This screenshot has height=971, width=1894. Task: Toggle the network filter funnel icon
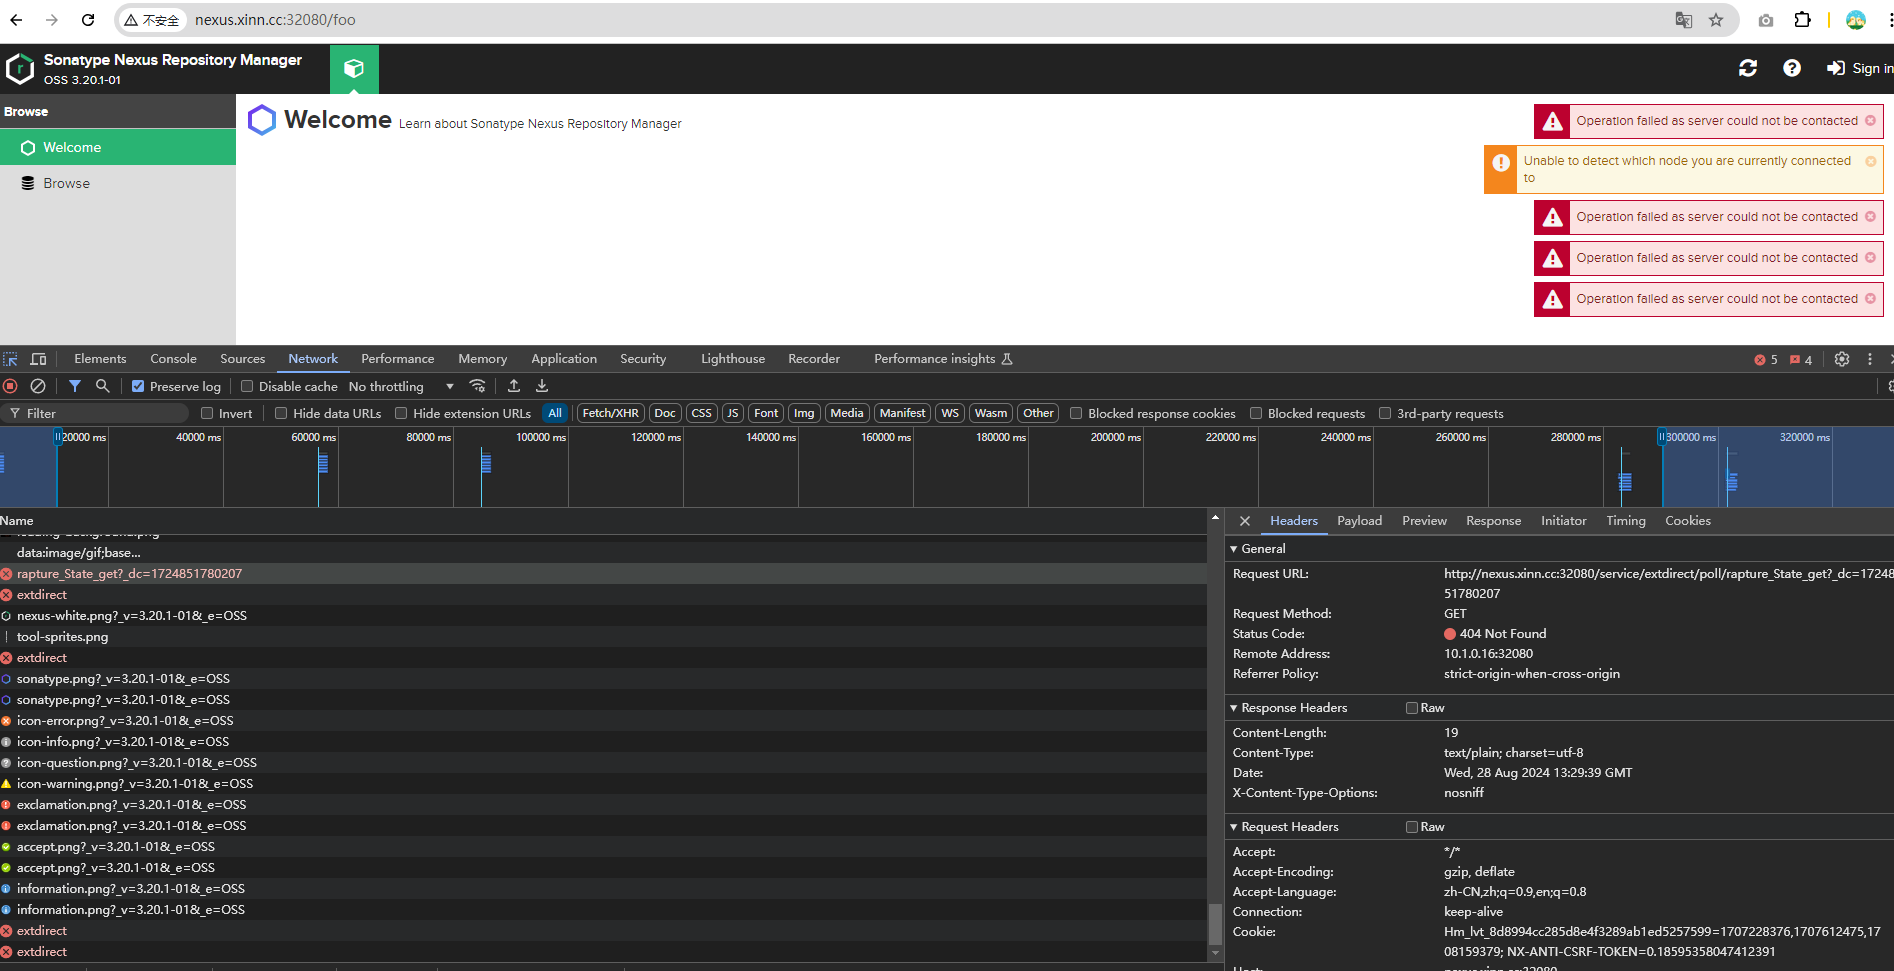pyautogui.click(x=75, y=386)
